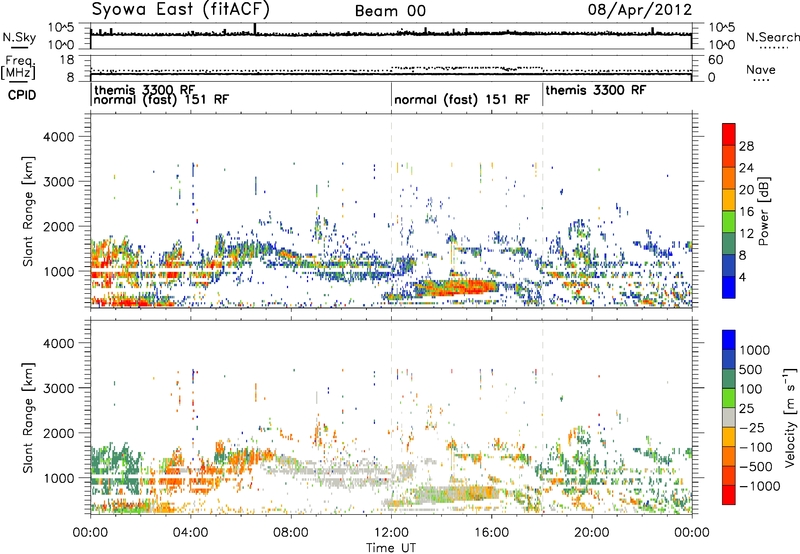800x554 pixels.
Task: Click the red top of the power colorbar
Action: pos(729,134)
